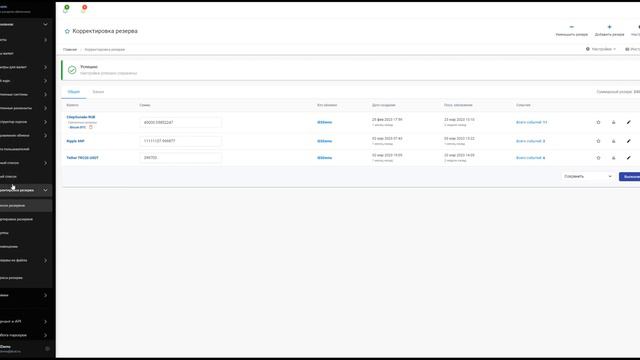The width and height of the screenshot is (640, 360).
Task: Collapse the Корректировка резерва section in the sidebar
Action: click(45, 190)
